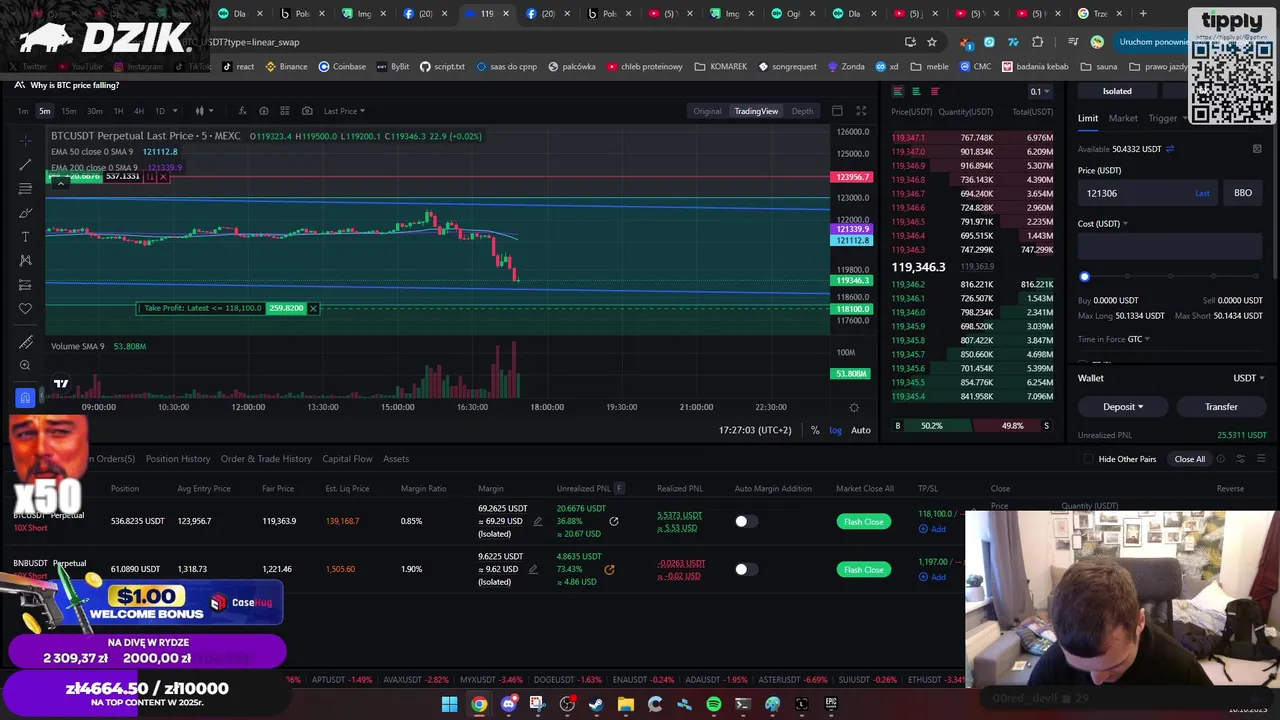Open the Cost (USDT) unit dropdown
The height and width of the screenshot is (720, 1280).
tap(1102, 224)
